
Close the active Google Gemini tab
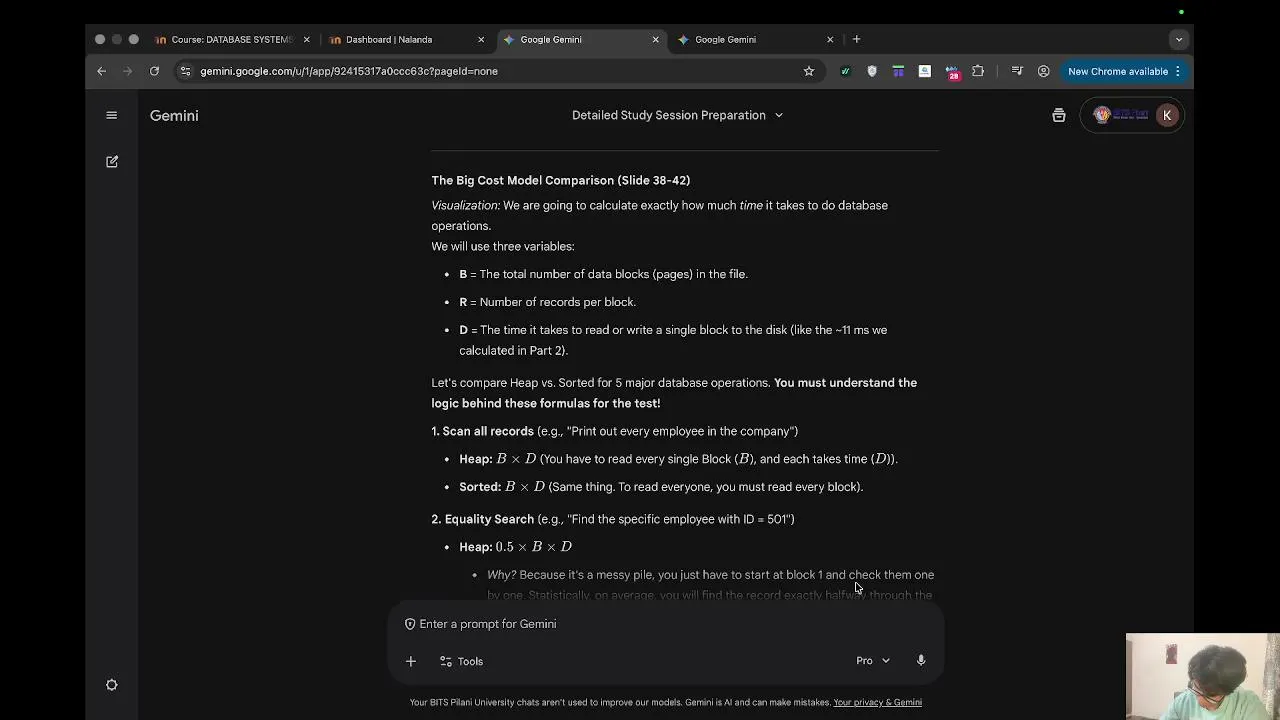click(655, 39)
